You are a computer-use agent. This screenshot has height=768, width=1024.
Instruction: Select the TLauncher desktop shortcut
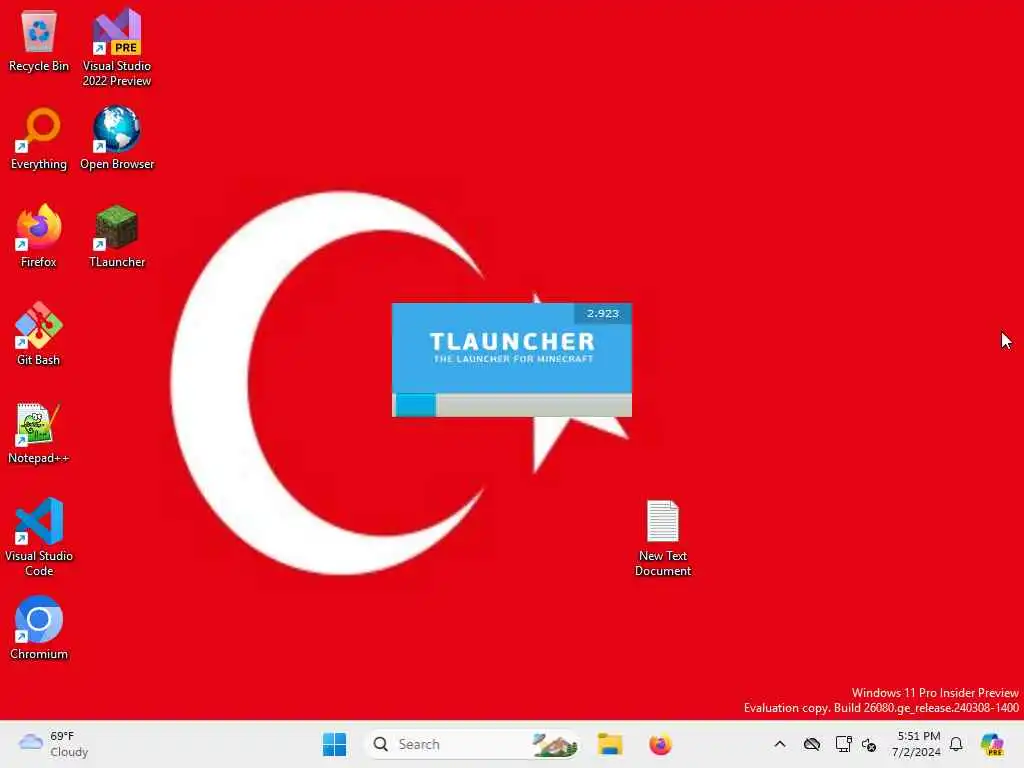[117, 236]
